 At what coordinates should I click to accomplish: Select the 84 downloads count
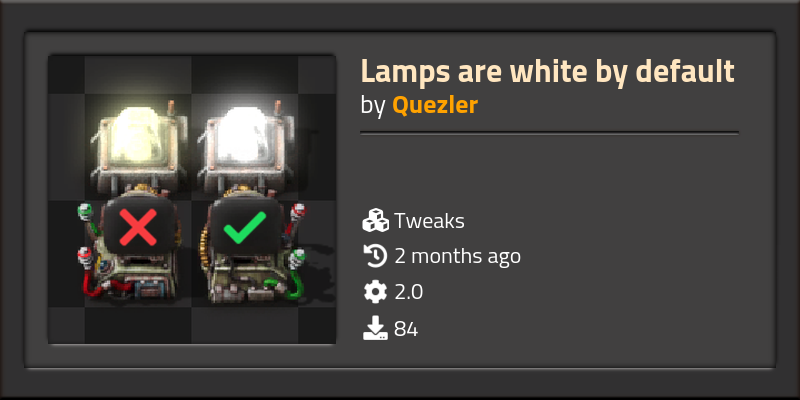406,329
